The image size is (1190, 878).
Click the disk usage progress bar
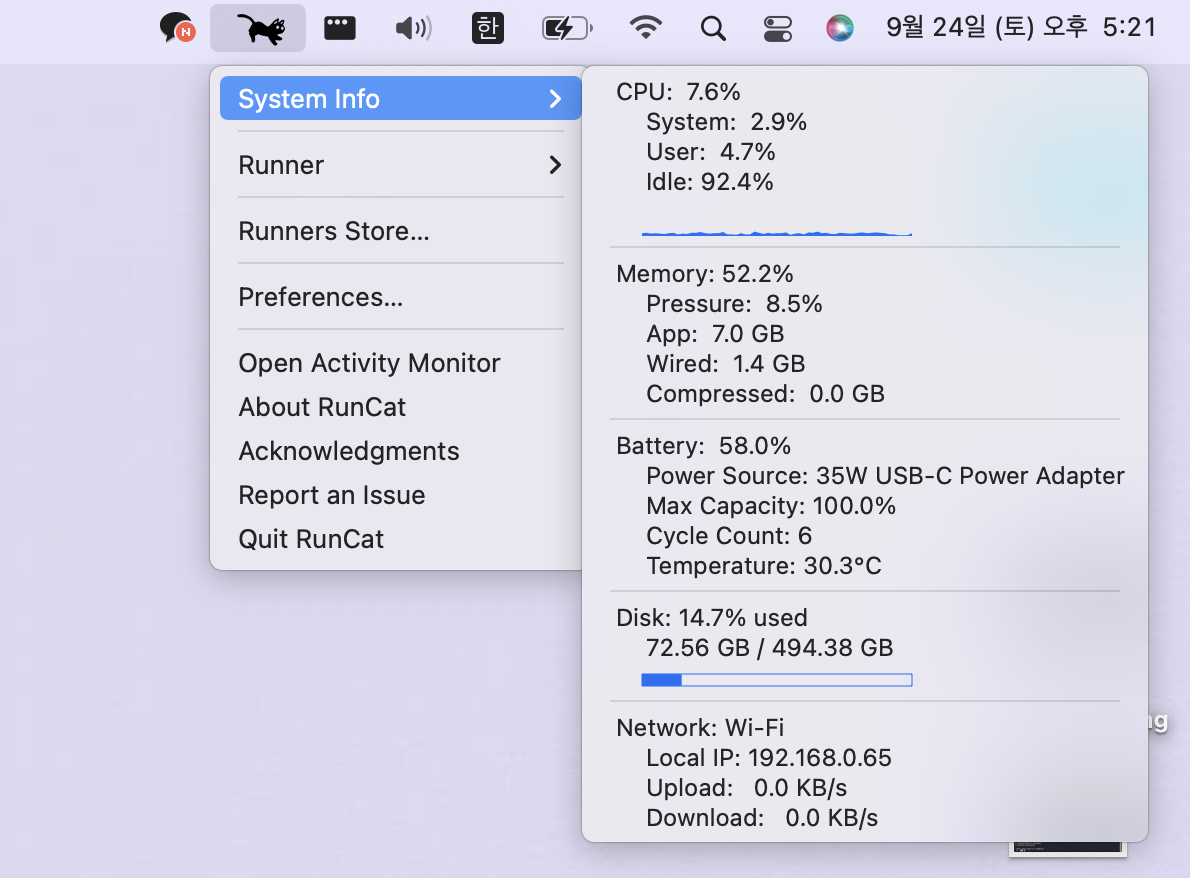(x=776, y=680)
